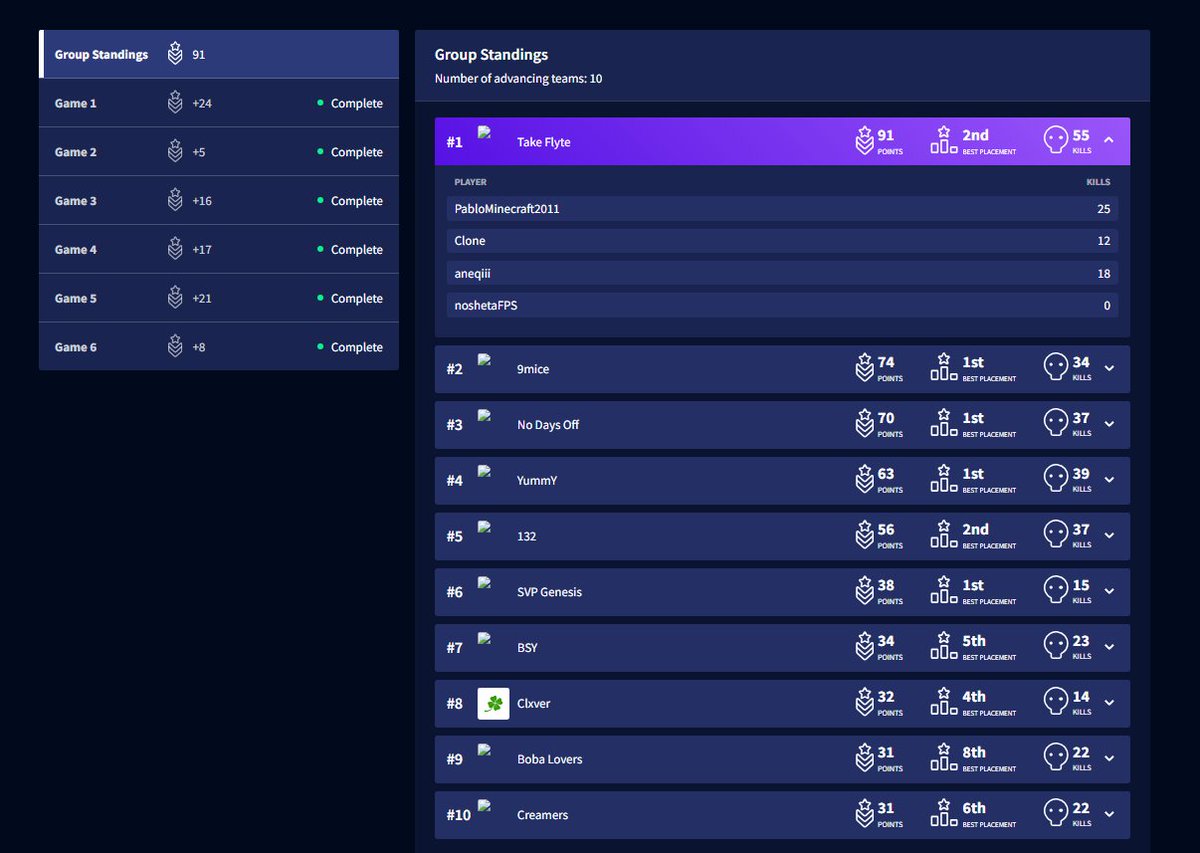Expand the 9mice team row
Screen dimensions: 1200x853
[x=1108, y=369]
